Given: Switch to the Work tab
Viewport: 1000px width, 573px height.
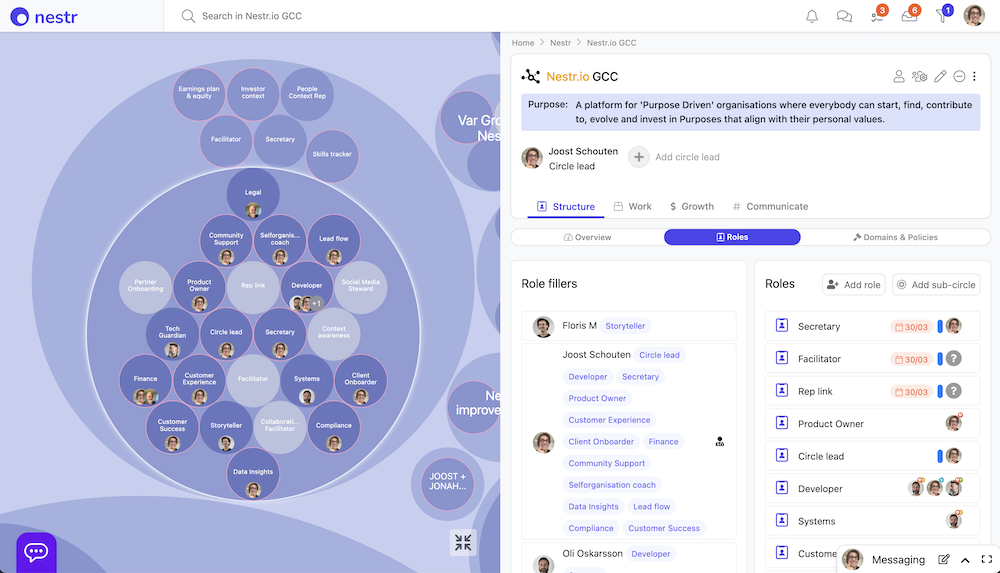Looking at the screenshot, I should click(x=633, y=207).
